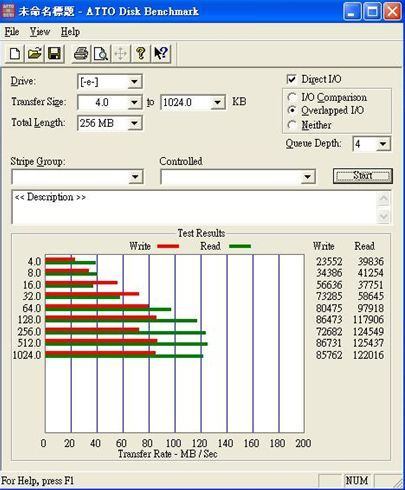405x490 pixels.
Task: Click the New document toolbar icon
Action: click(15, 54)
